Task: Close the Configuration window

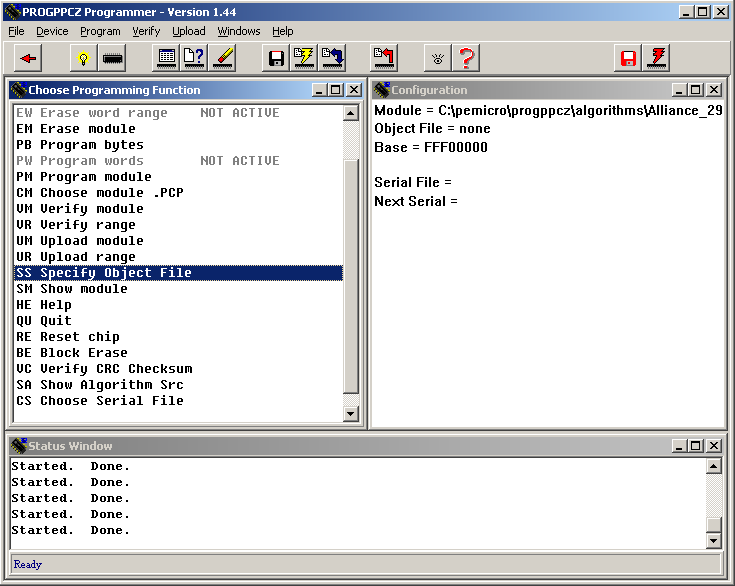Action: point(714,90)
